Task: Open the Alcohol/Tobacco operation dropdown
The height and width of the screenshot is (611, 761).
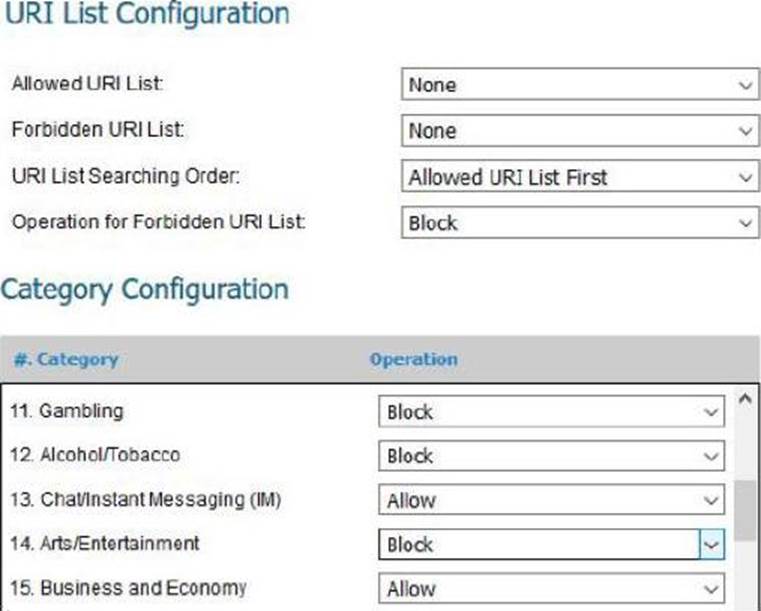Action: pos(550,456)
